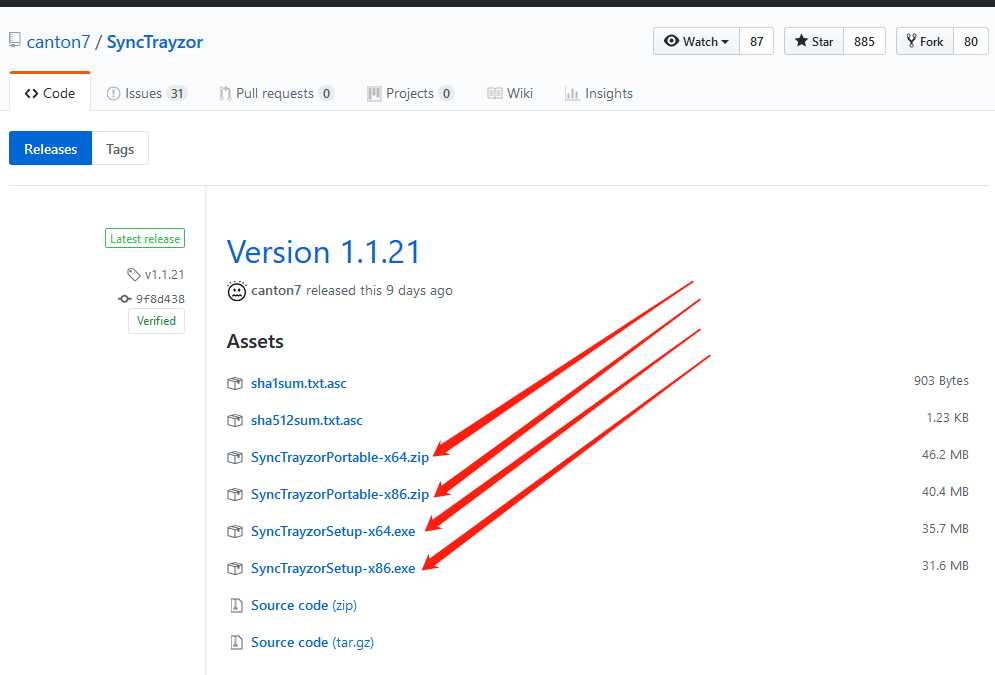Click the Latest release label
The width and height of the screenshot is (995, 675).
click(x=145, y=239)
